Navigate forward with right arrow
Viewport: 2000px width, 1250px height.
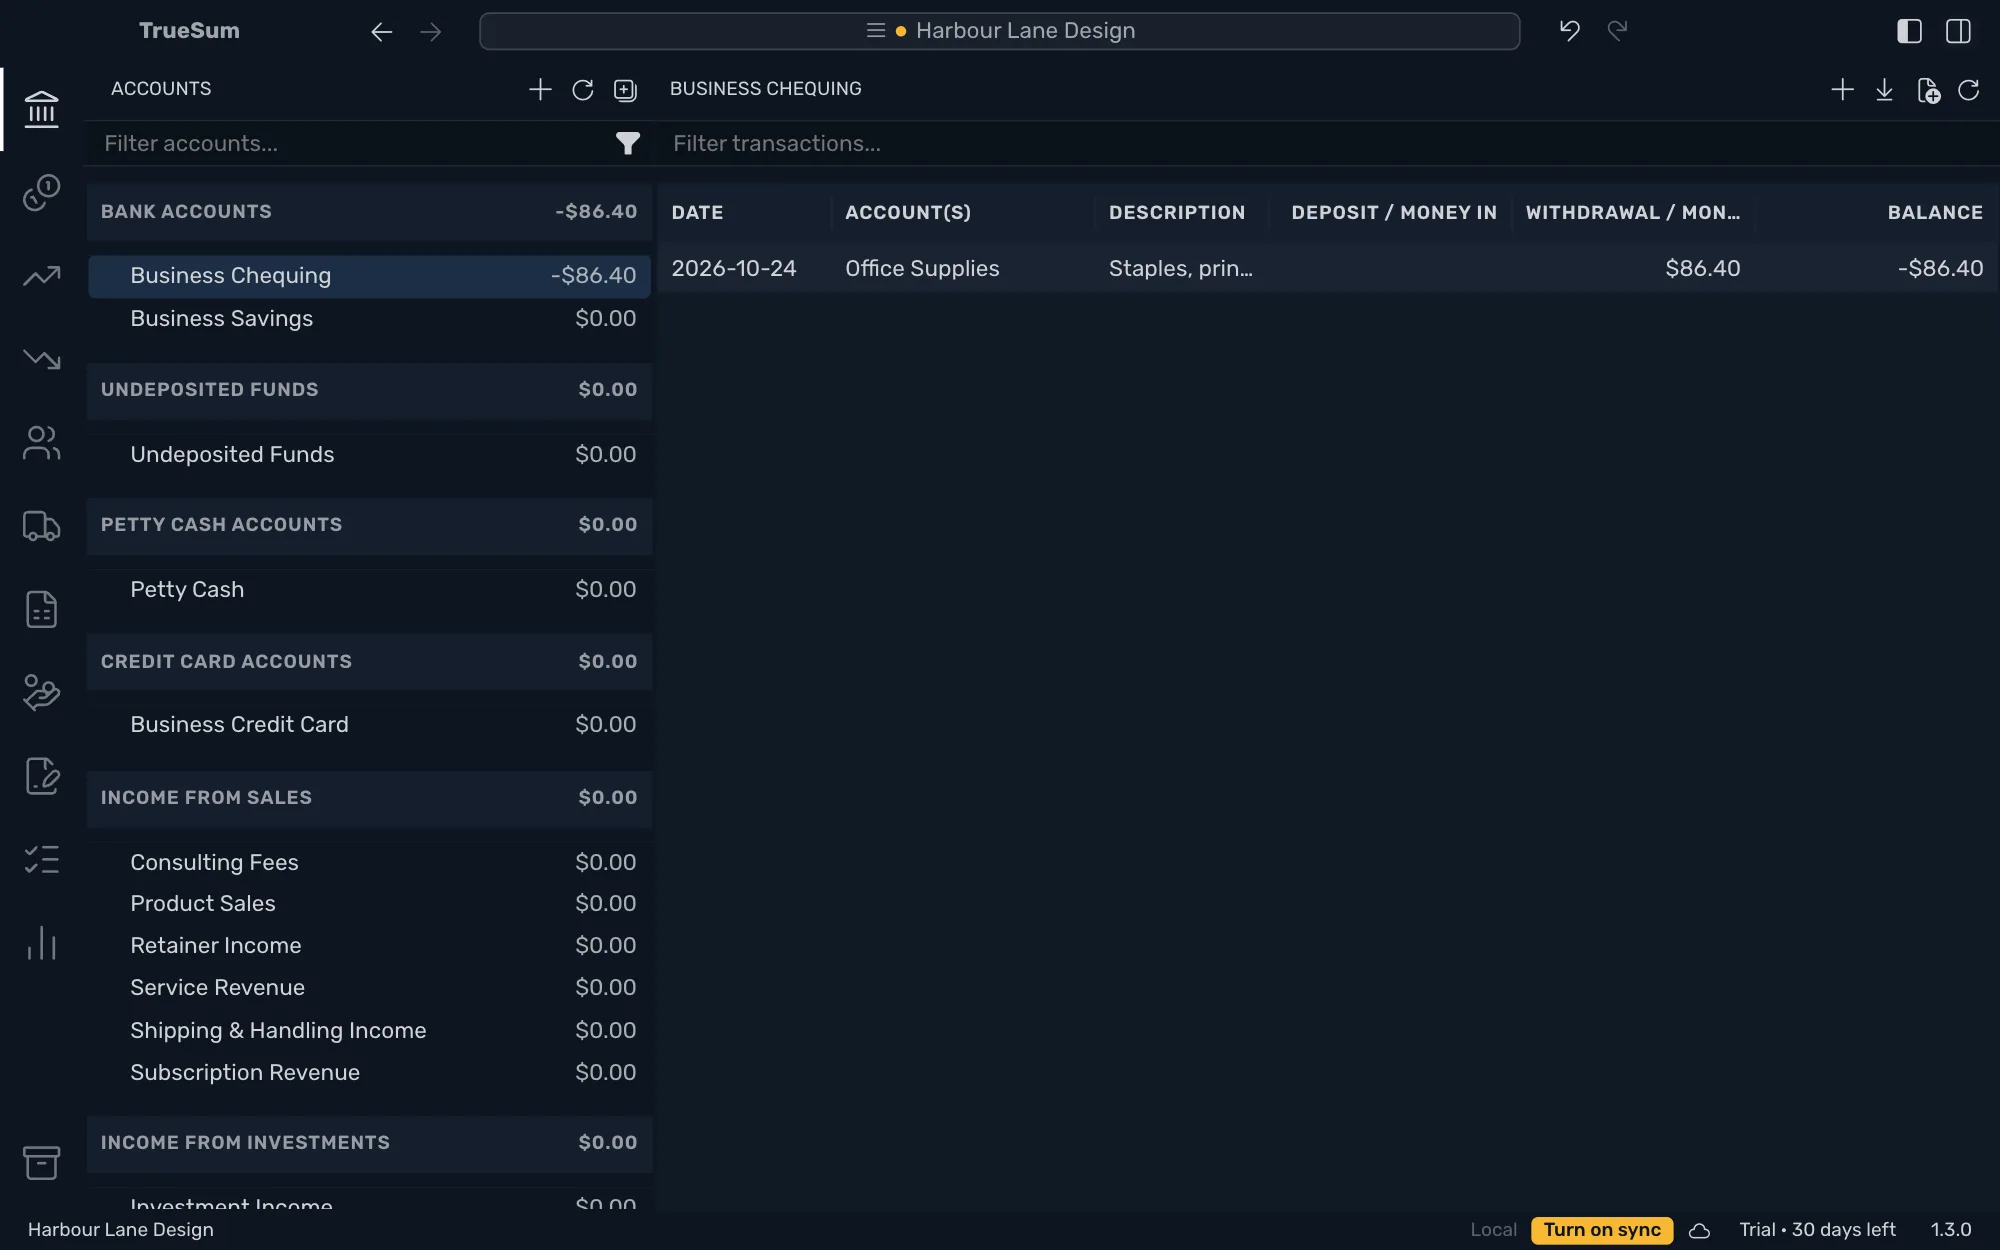tap(431, 32)
